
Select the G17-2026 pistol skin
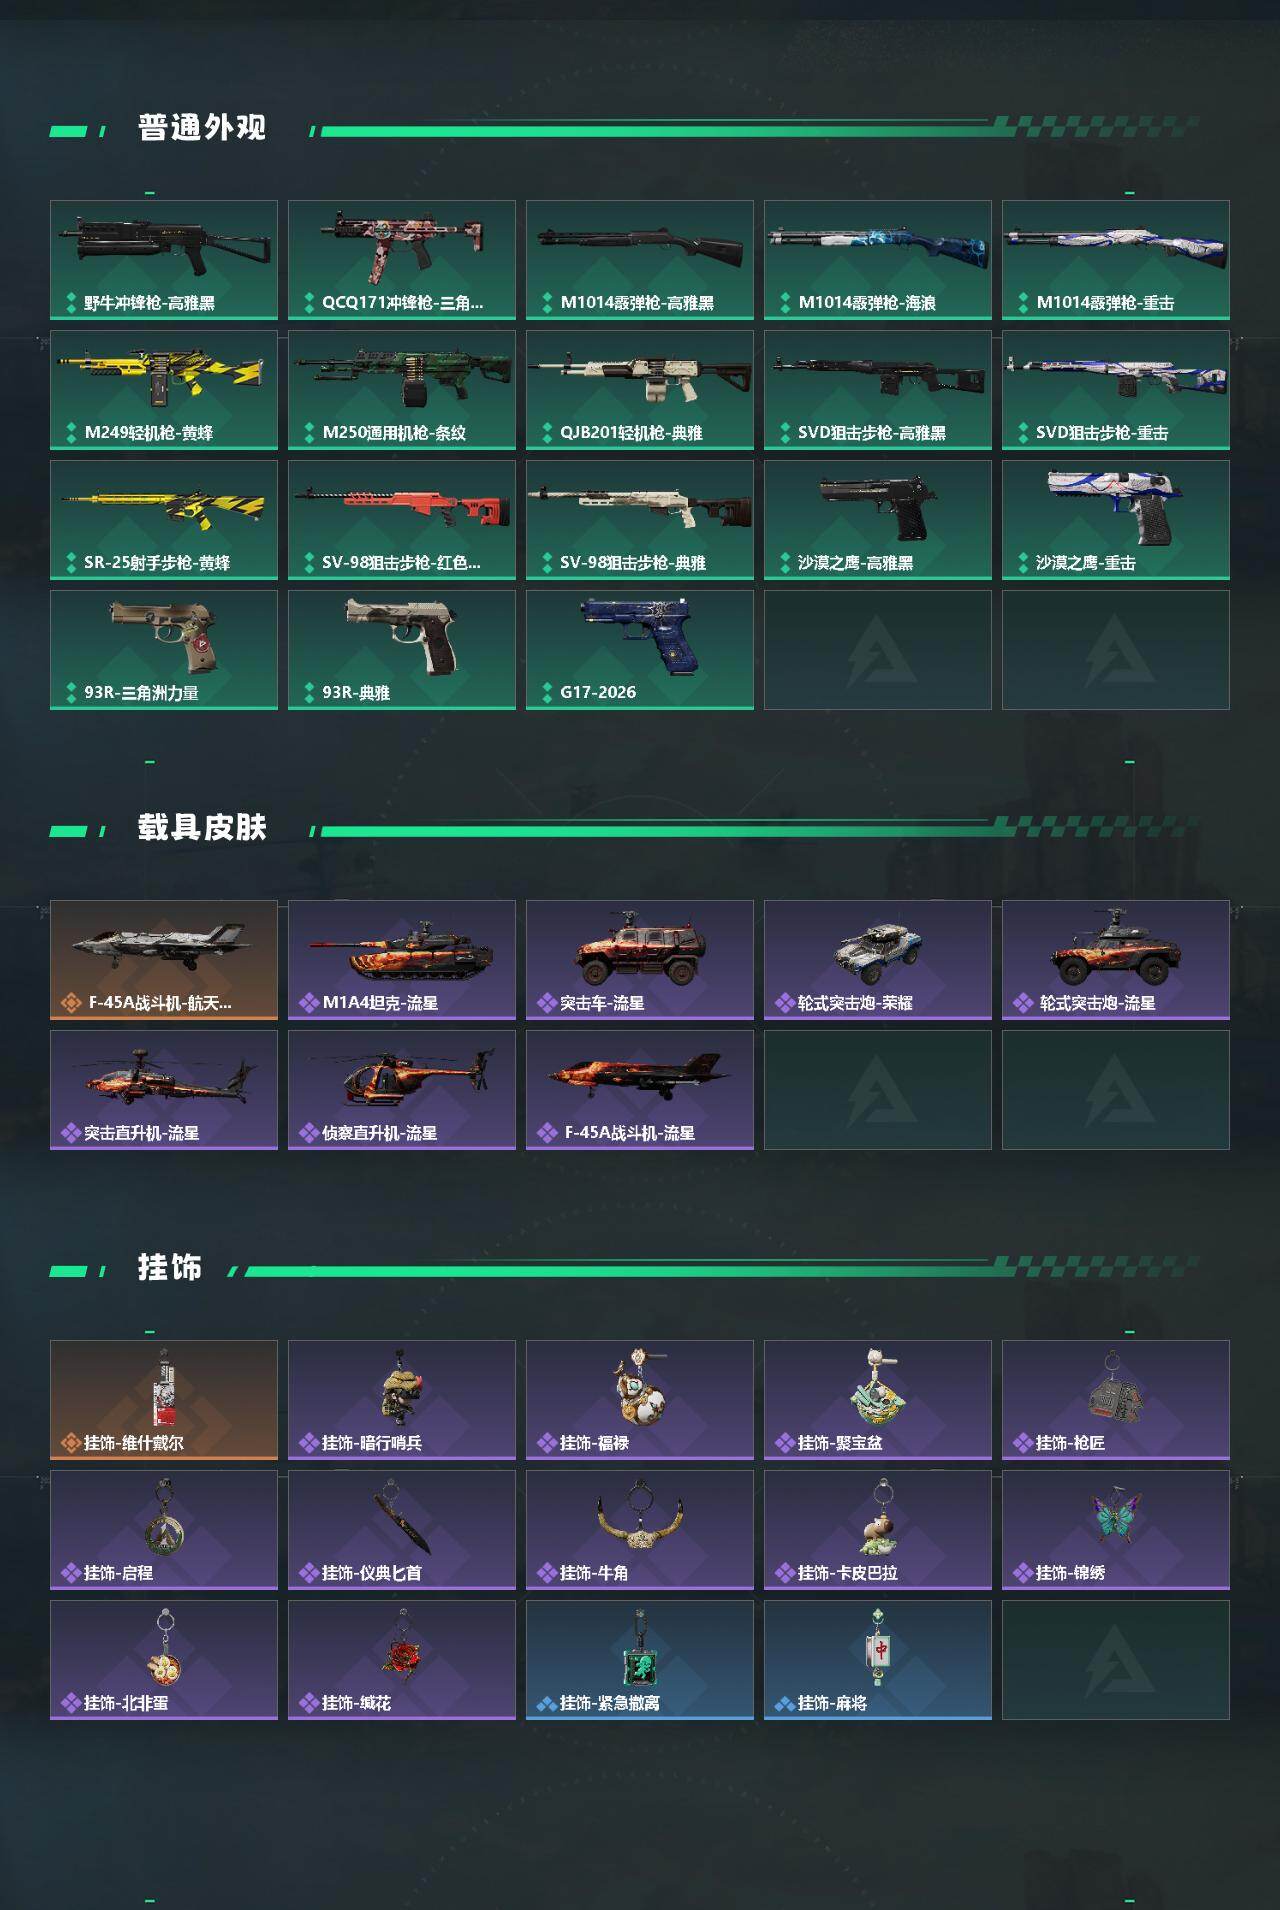(640, 650)
